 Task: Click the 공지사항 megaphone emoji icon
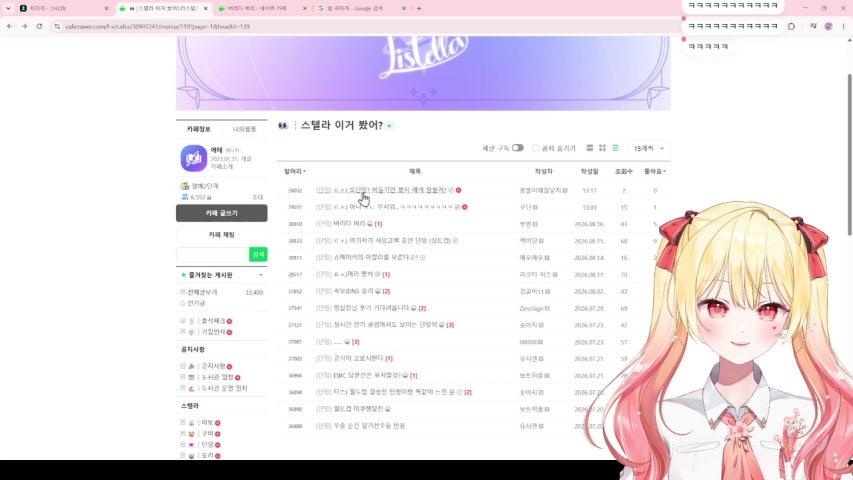191,366
